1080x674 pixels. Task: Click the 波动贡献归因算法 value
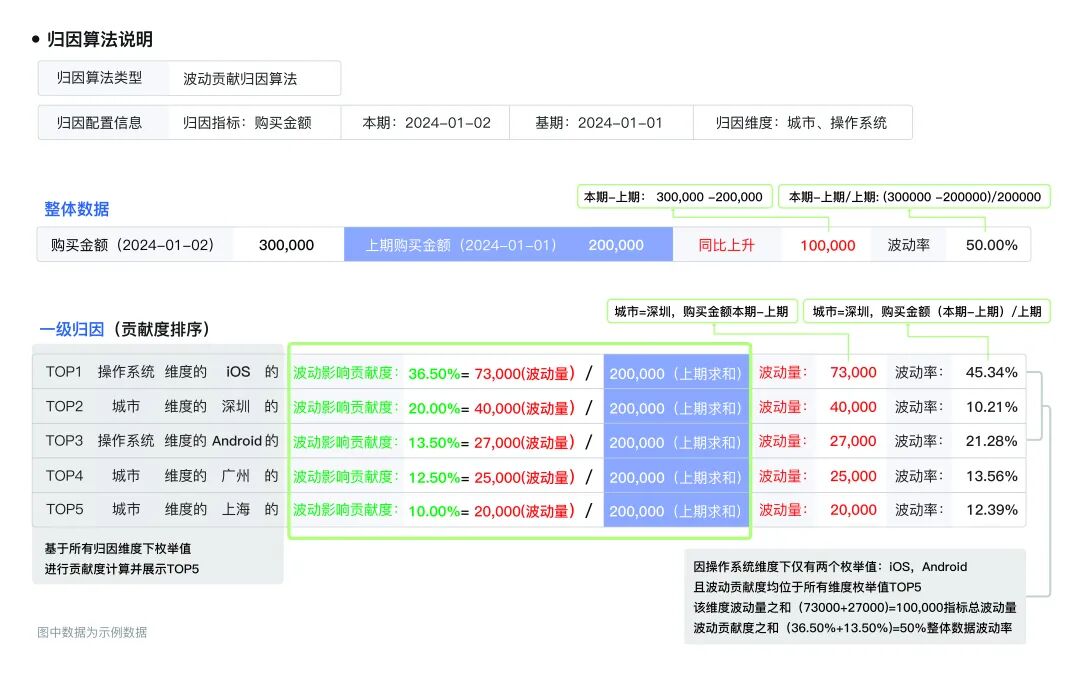click(x=240, y=78)
